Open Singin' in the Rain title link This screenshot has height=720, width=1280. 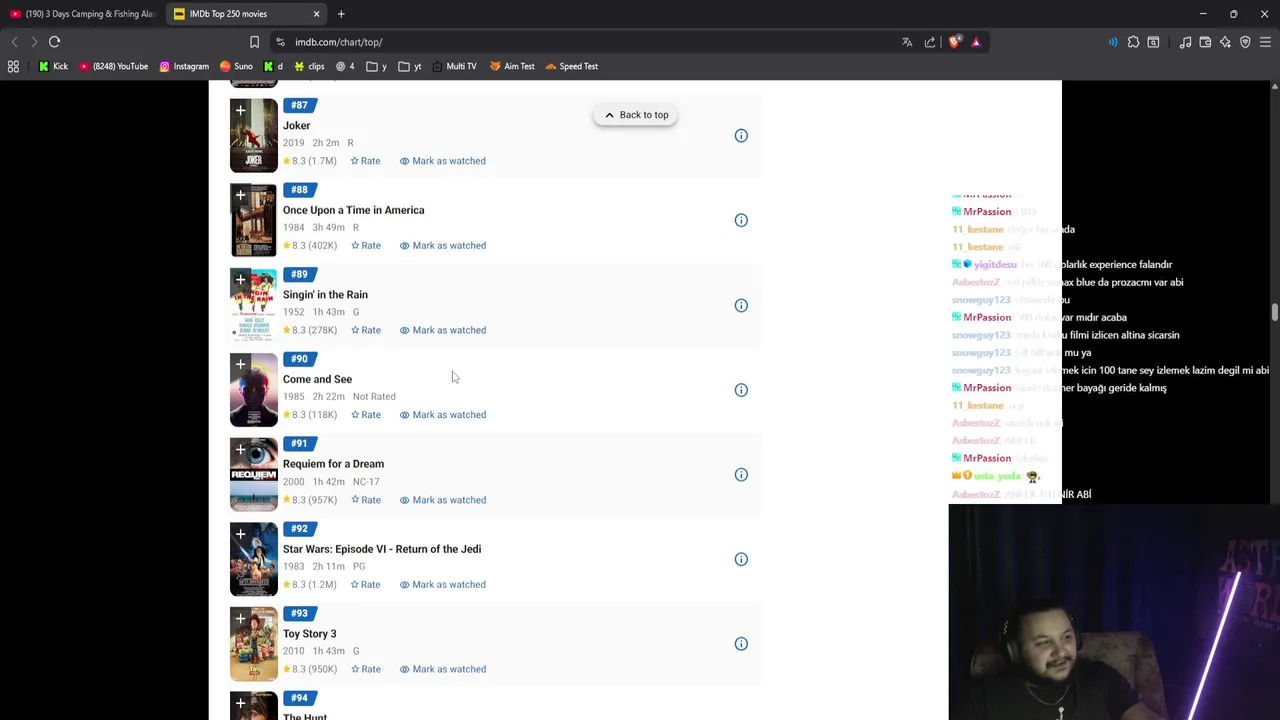[x=325, y=295]
